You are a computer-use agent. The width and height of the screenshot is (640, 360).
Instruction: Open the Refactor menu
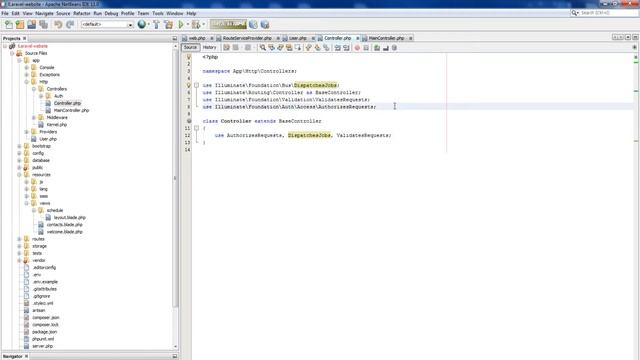82,13
